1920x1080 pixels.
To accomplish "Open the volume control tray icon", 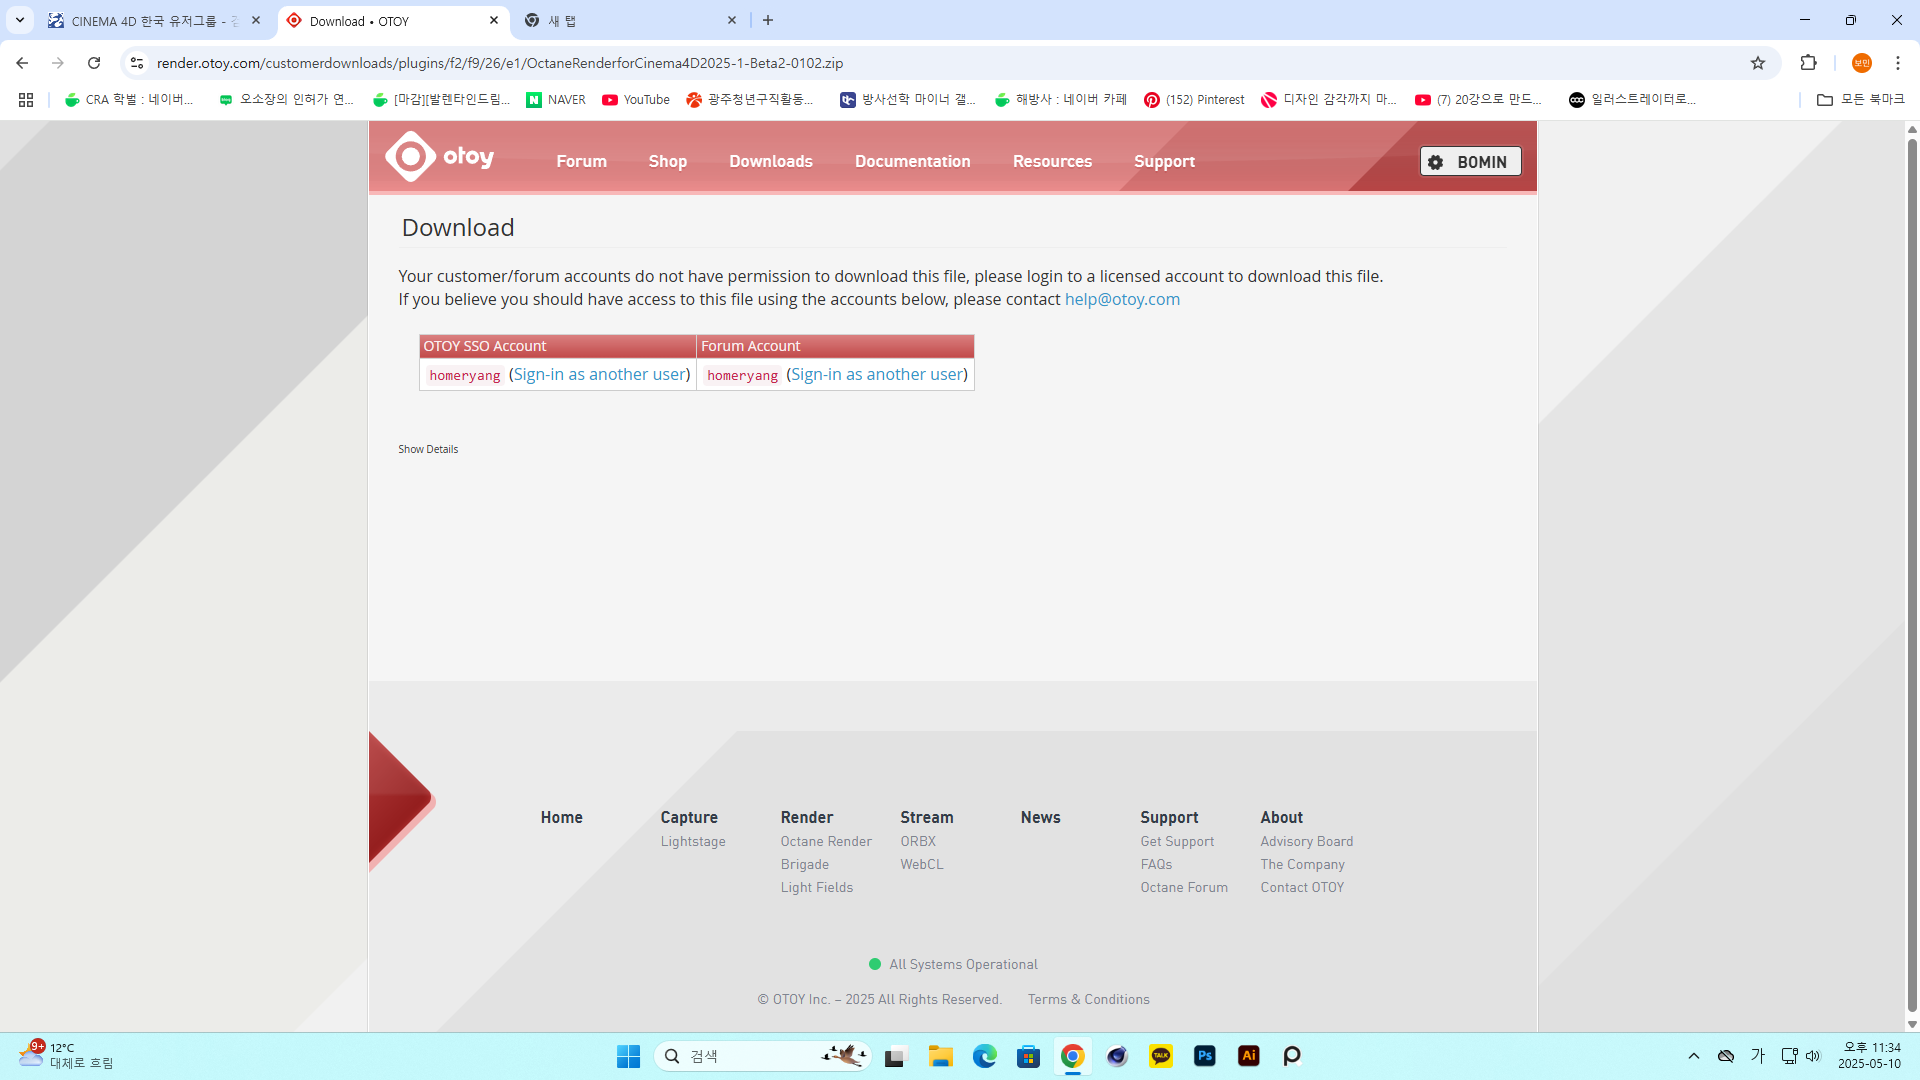I will pos(1813,1056).
